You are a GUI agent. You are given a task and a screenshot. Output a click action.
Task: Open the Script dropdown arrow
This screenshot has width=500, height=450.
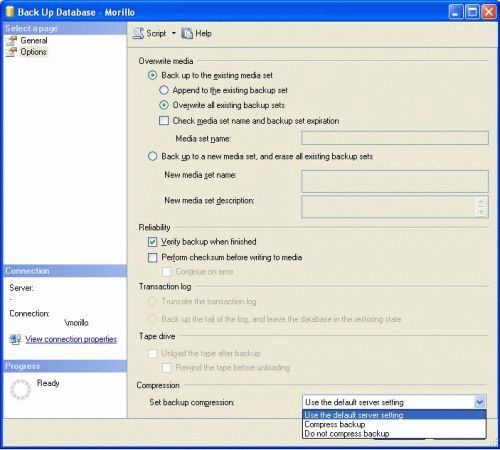click(174, 33)
